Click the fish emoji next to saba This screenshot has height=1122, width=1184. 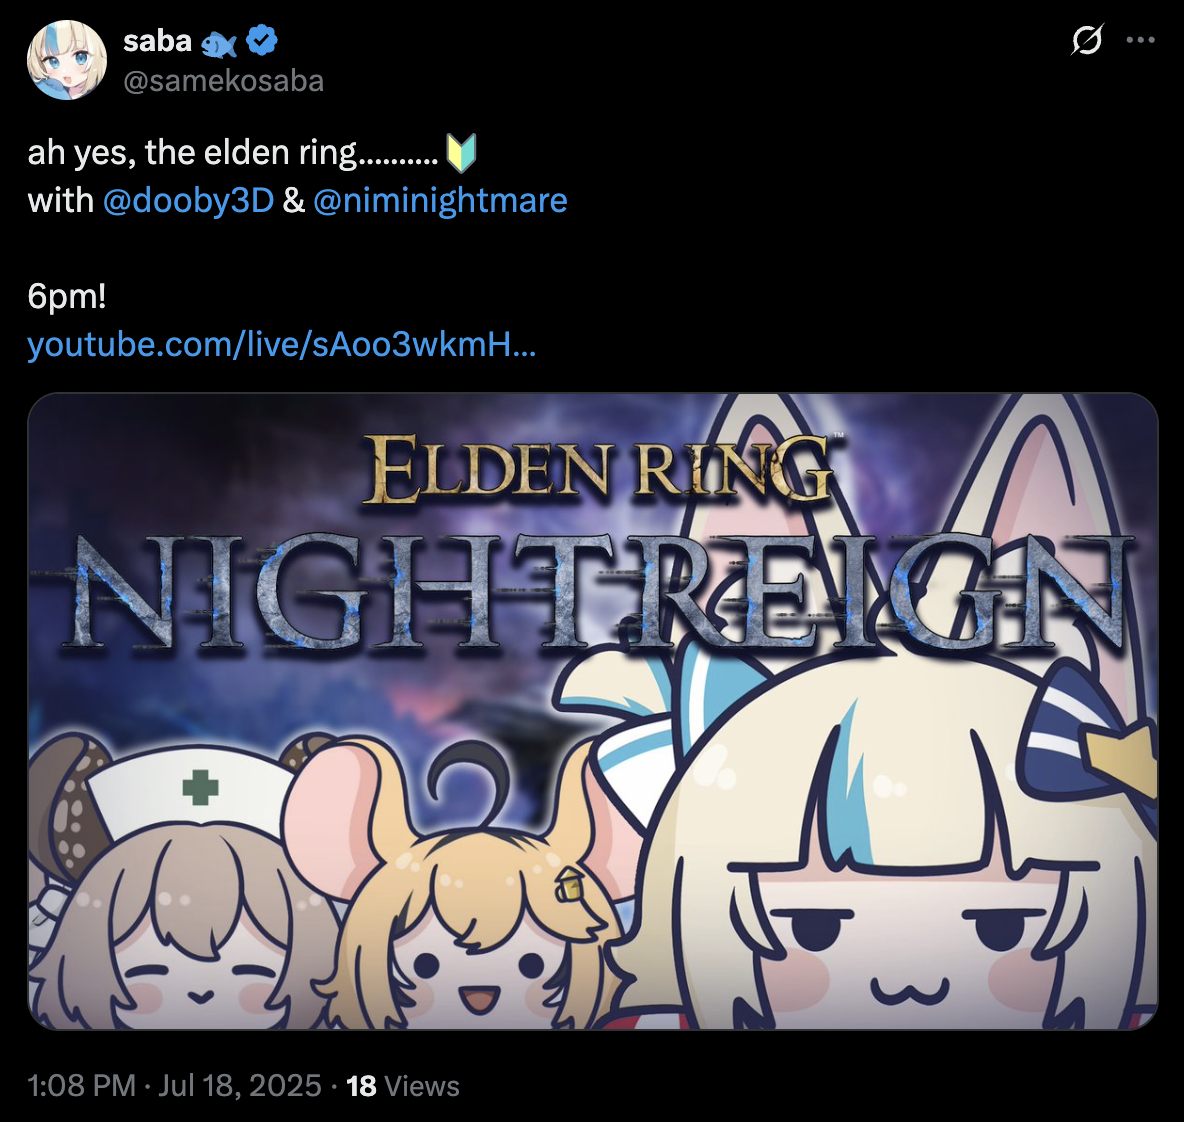(219, 45)
